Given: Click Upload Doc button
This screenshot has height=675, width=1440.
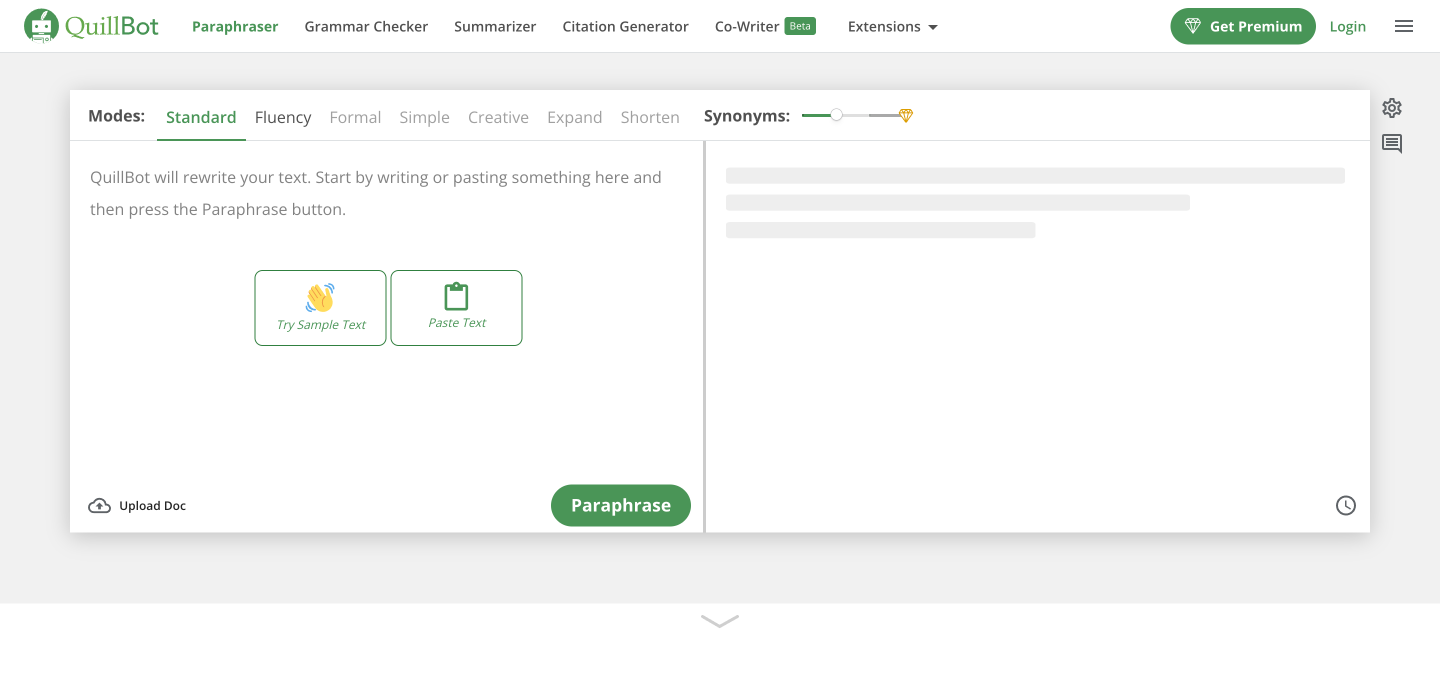Looking at the screenshot, I should [x=137, y=506].
